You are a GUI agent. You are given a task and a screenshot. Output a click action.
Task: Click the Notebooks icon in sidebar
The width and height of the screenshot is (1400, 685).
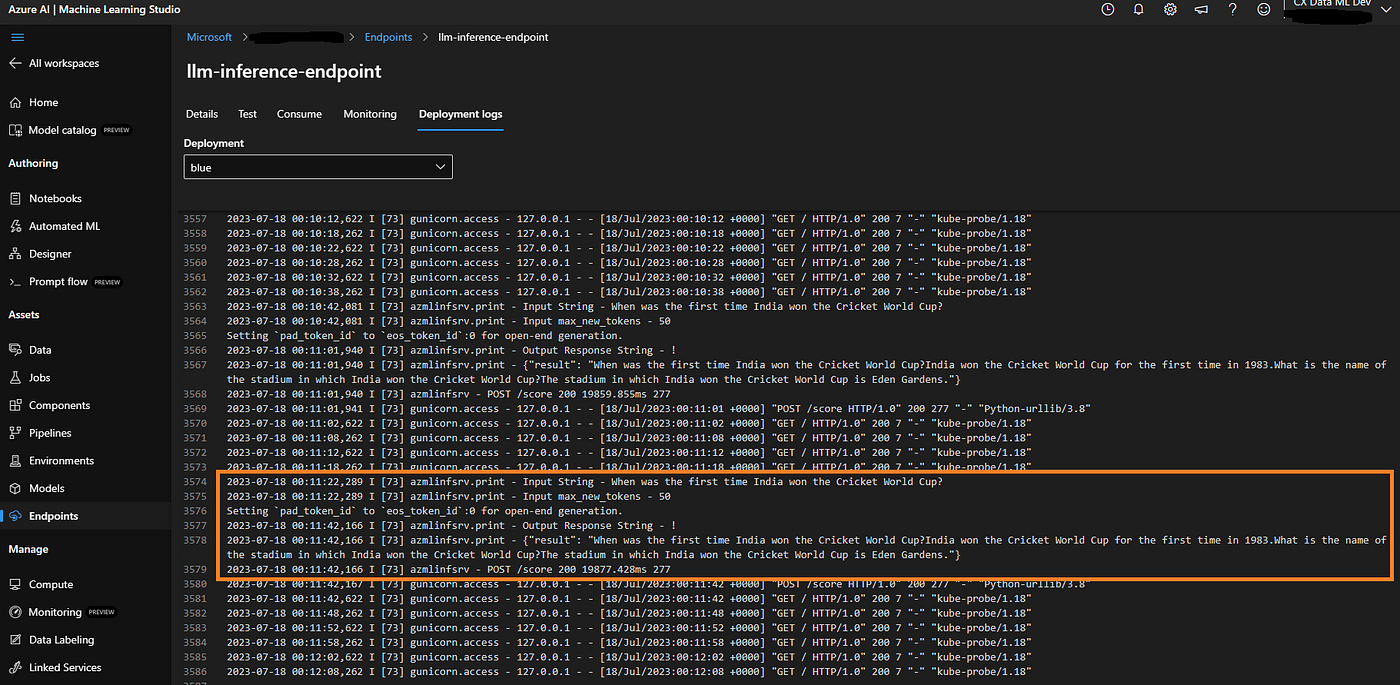click(15, 198)
